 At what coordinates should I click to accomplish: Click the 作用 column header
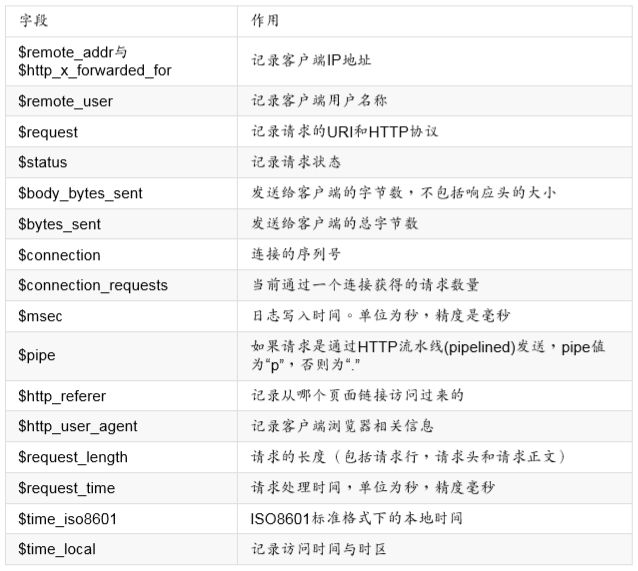tap(265, 20)
